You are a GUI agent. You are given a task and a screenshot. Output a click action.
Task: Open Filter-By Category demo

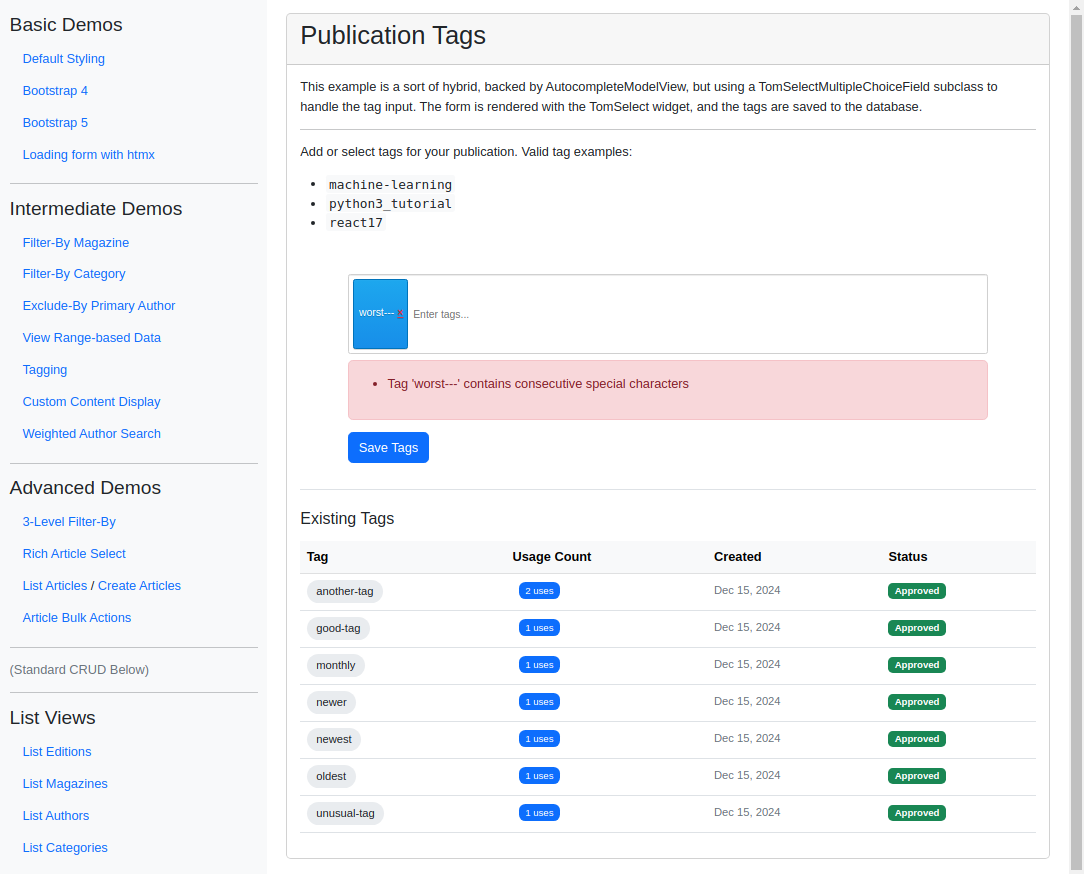(74, 274)
